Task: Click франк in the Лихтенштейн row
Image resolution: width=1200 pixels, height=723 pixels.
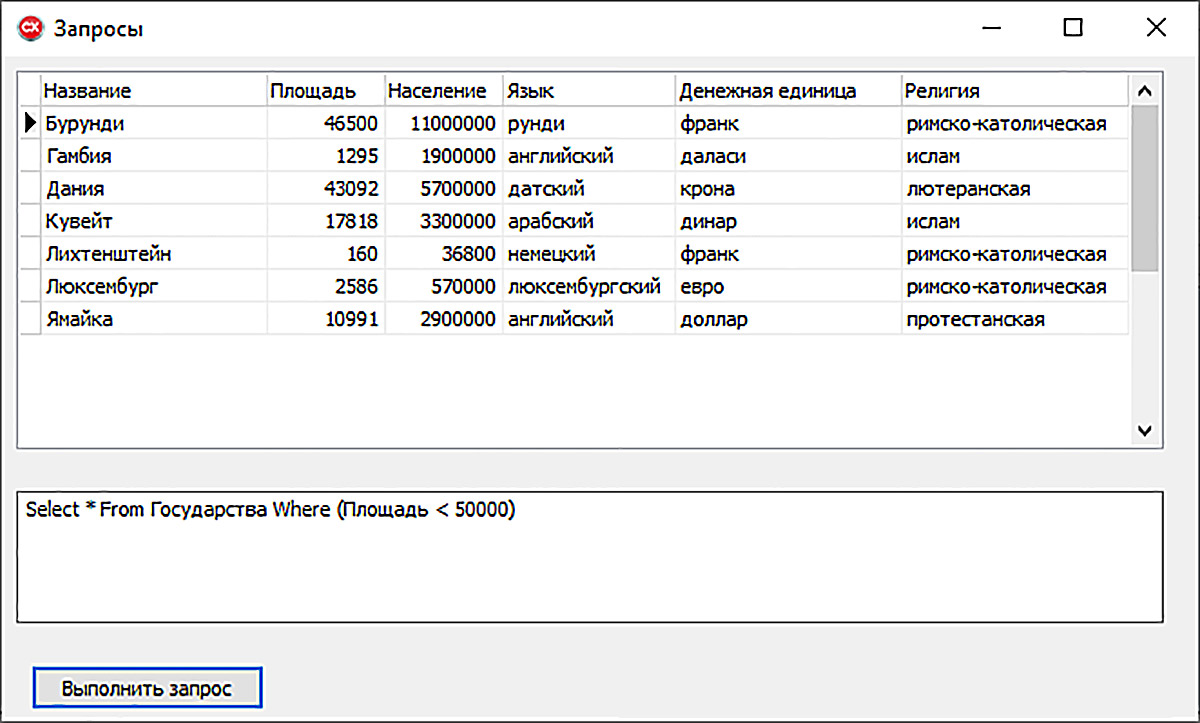Action: click(x=788, y=254)
